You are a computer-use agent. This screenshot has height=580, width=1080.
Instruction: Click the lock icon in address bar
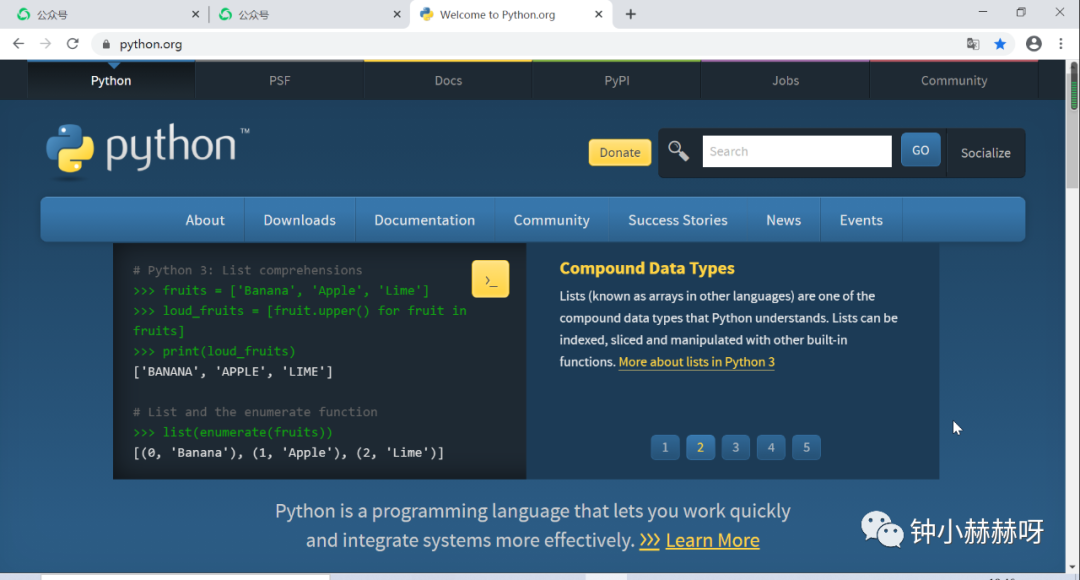pyautogui.click(x=105, y=44)
